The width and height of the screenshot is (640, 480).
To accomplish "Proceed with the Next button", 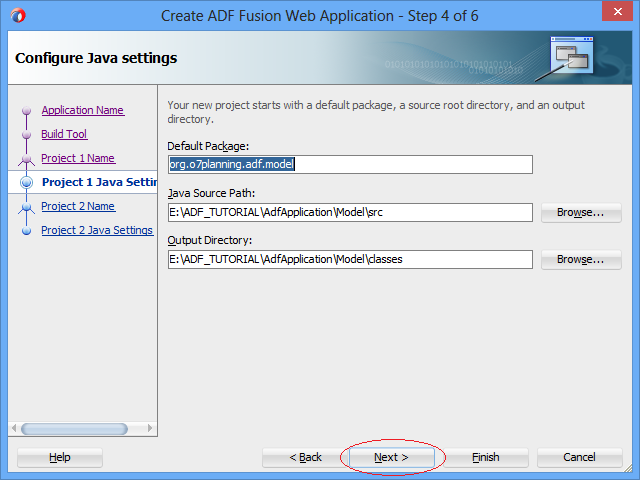I will [x=391, y=457].
